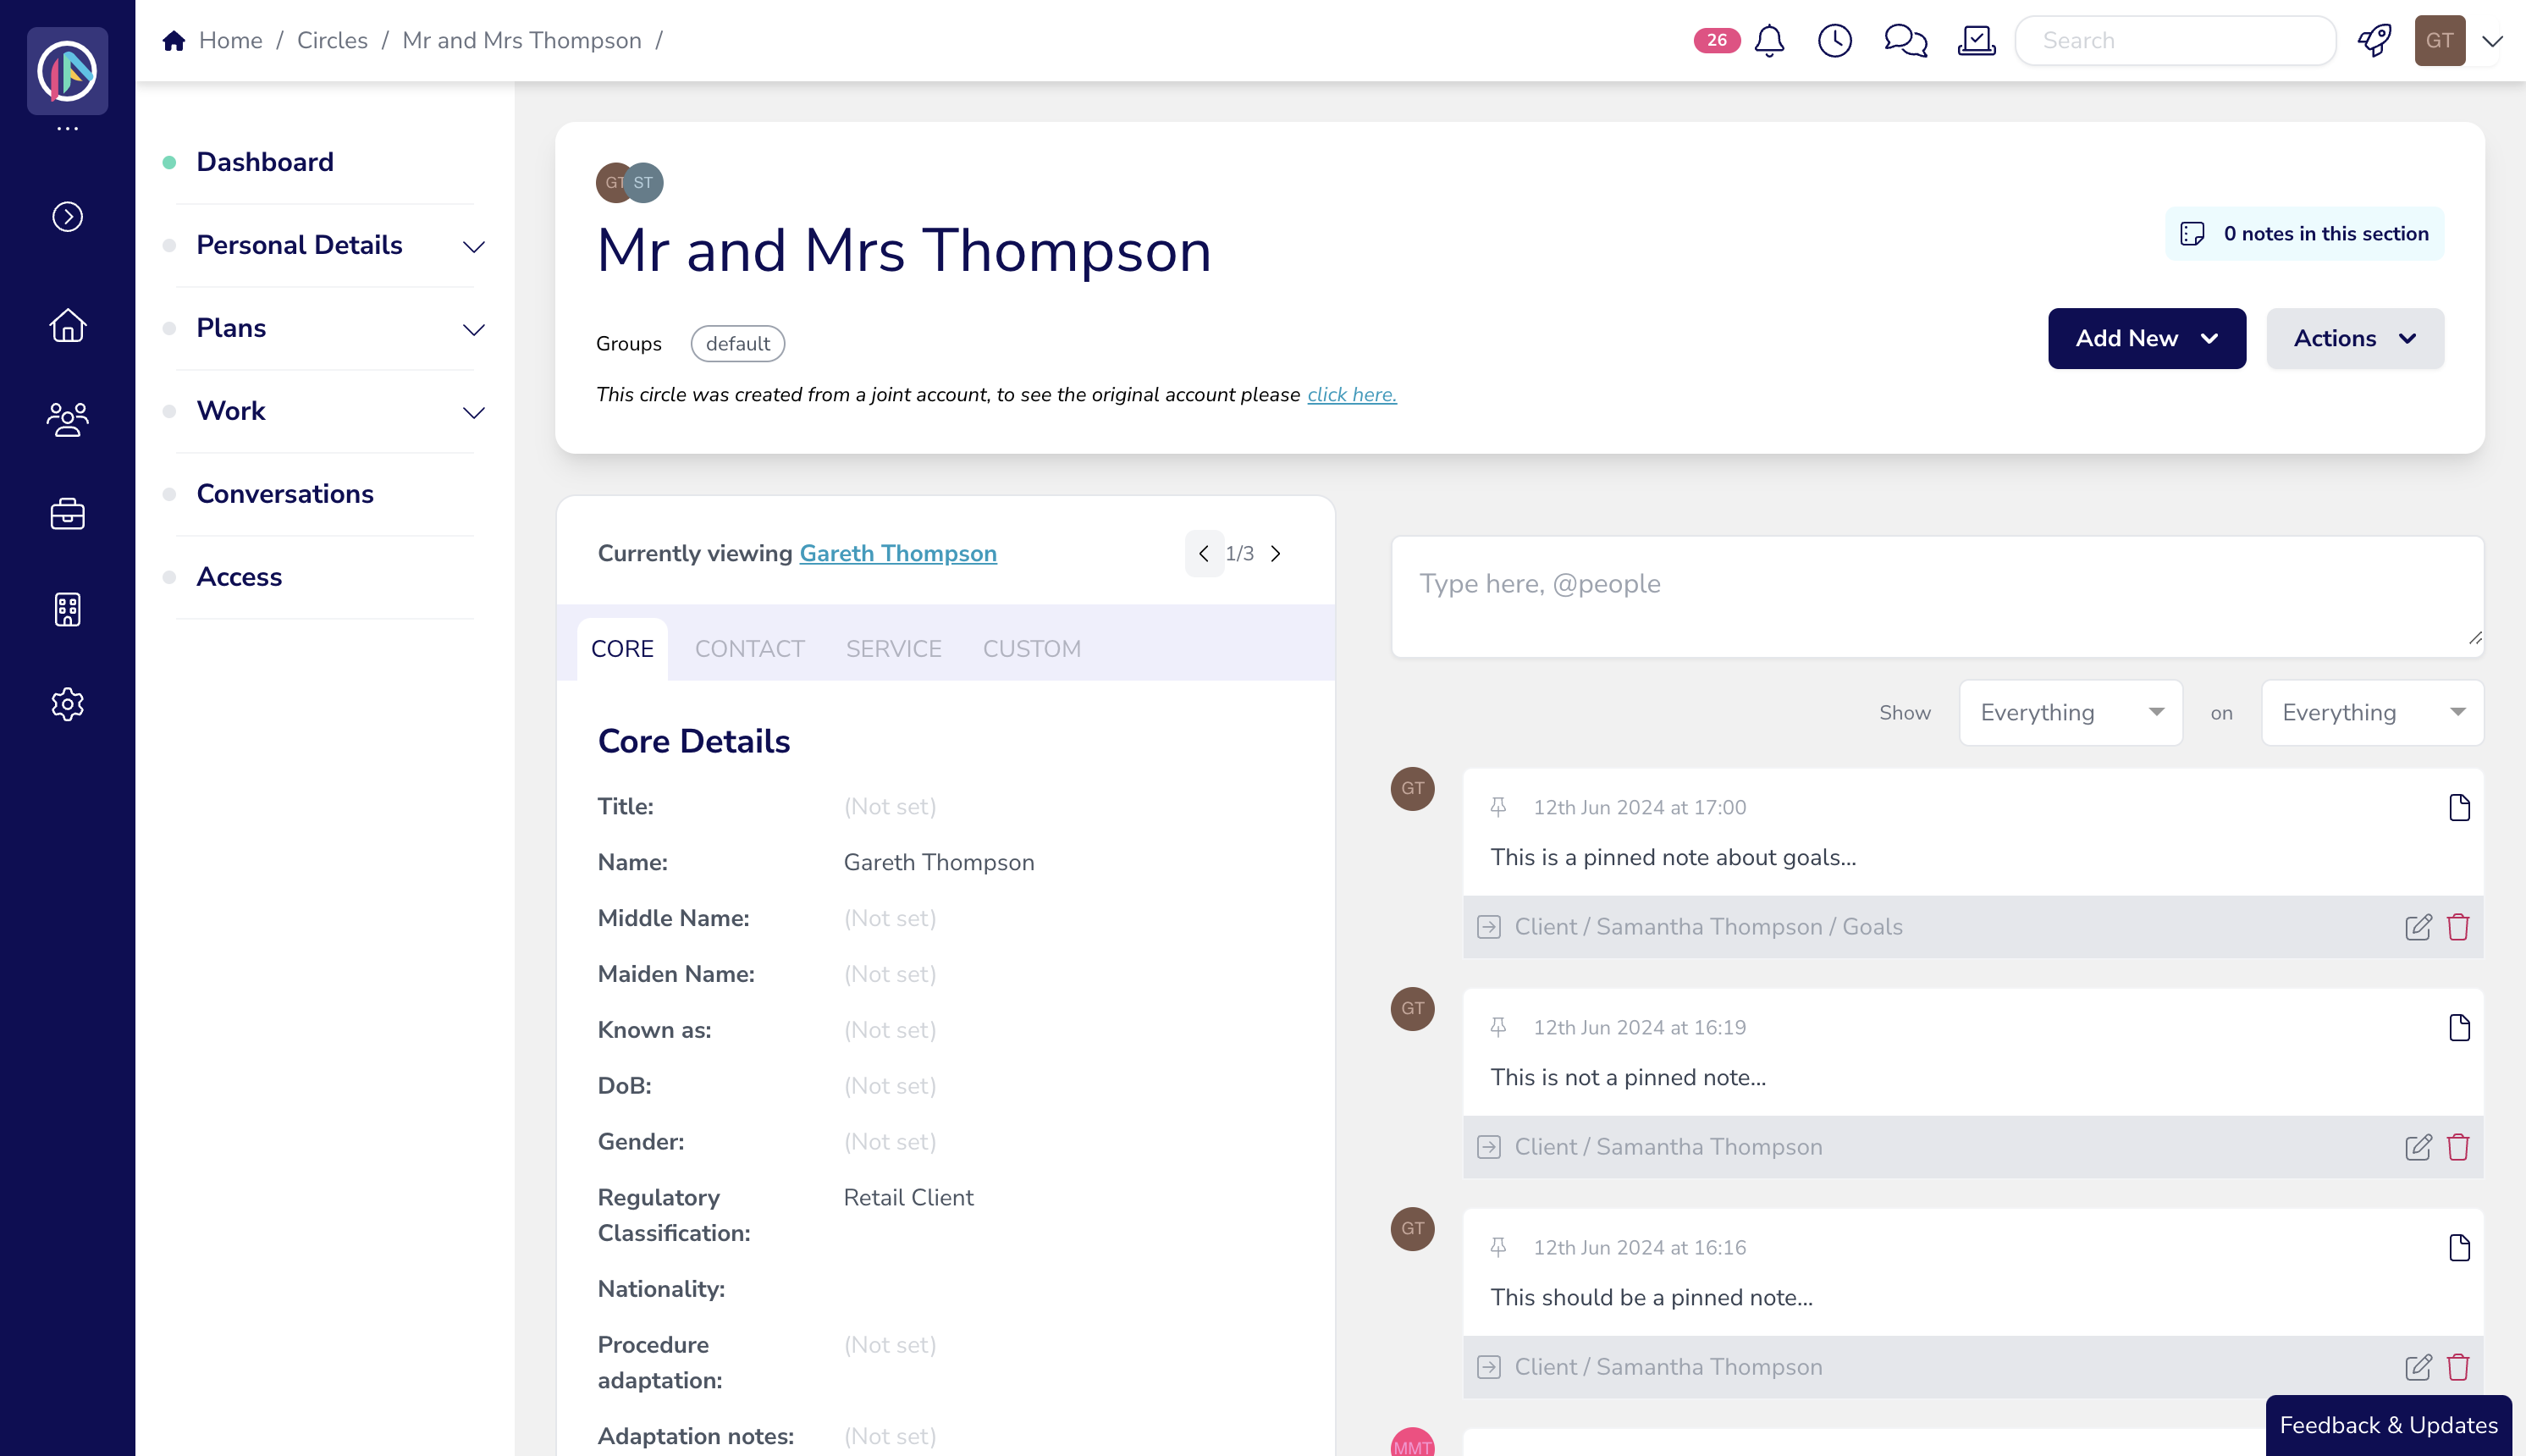The image size is (2526, 1456).
Task: Toggle pin on the 17:00 note
Action: (x=1498, y=807)
